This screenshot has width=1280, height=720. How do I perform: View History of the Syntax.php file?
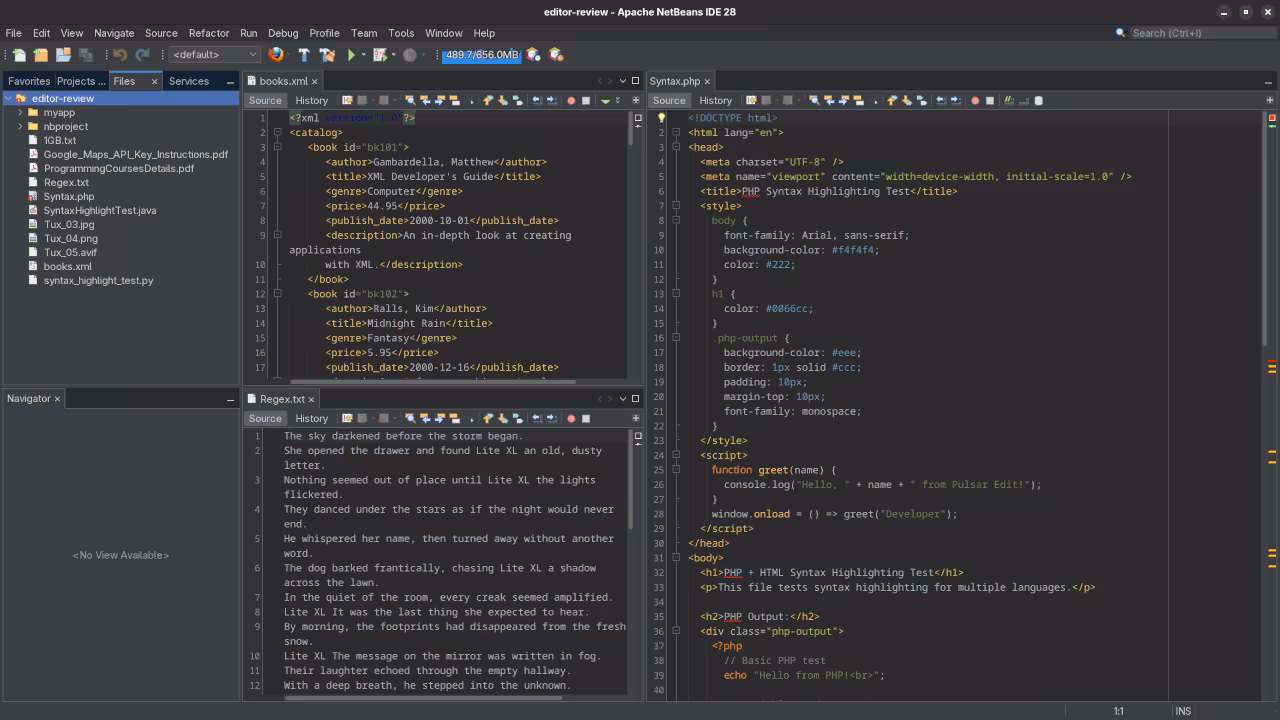point(715,100)
